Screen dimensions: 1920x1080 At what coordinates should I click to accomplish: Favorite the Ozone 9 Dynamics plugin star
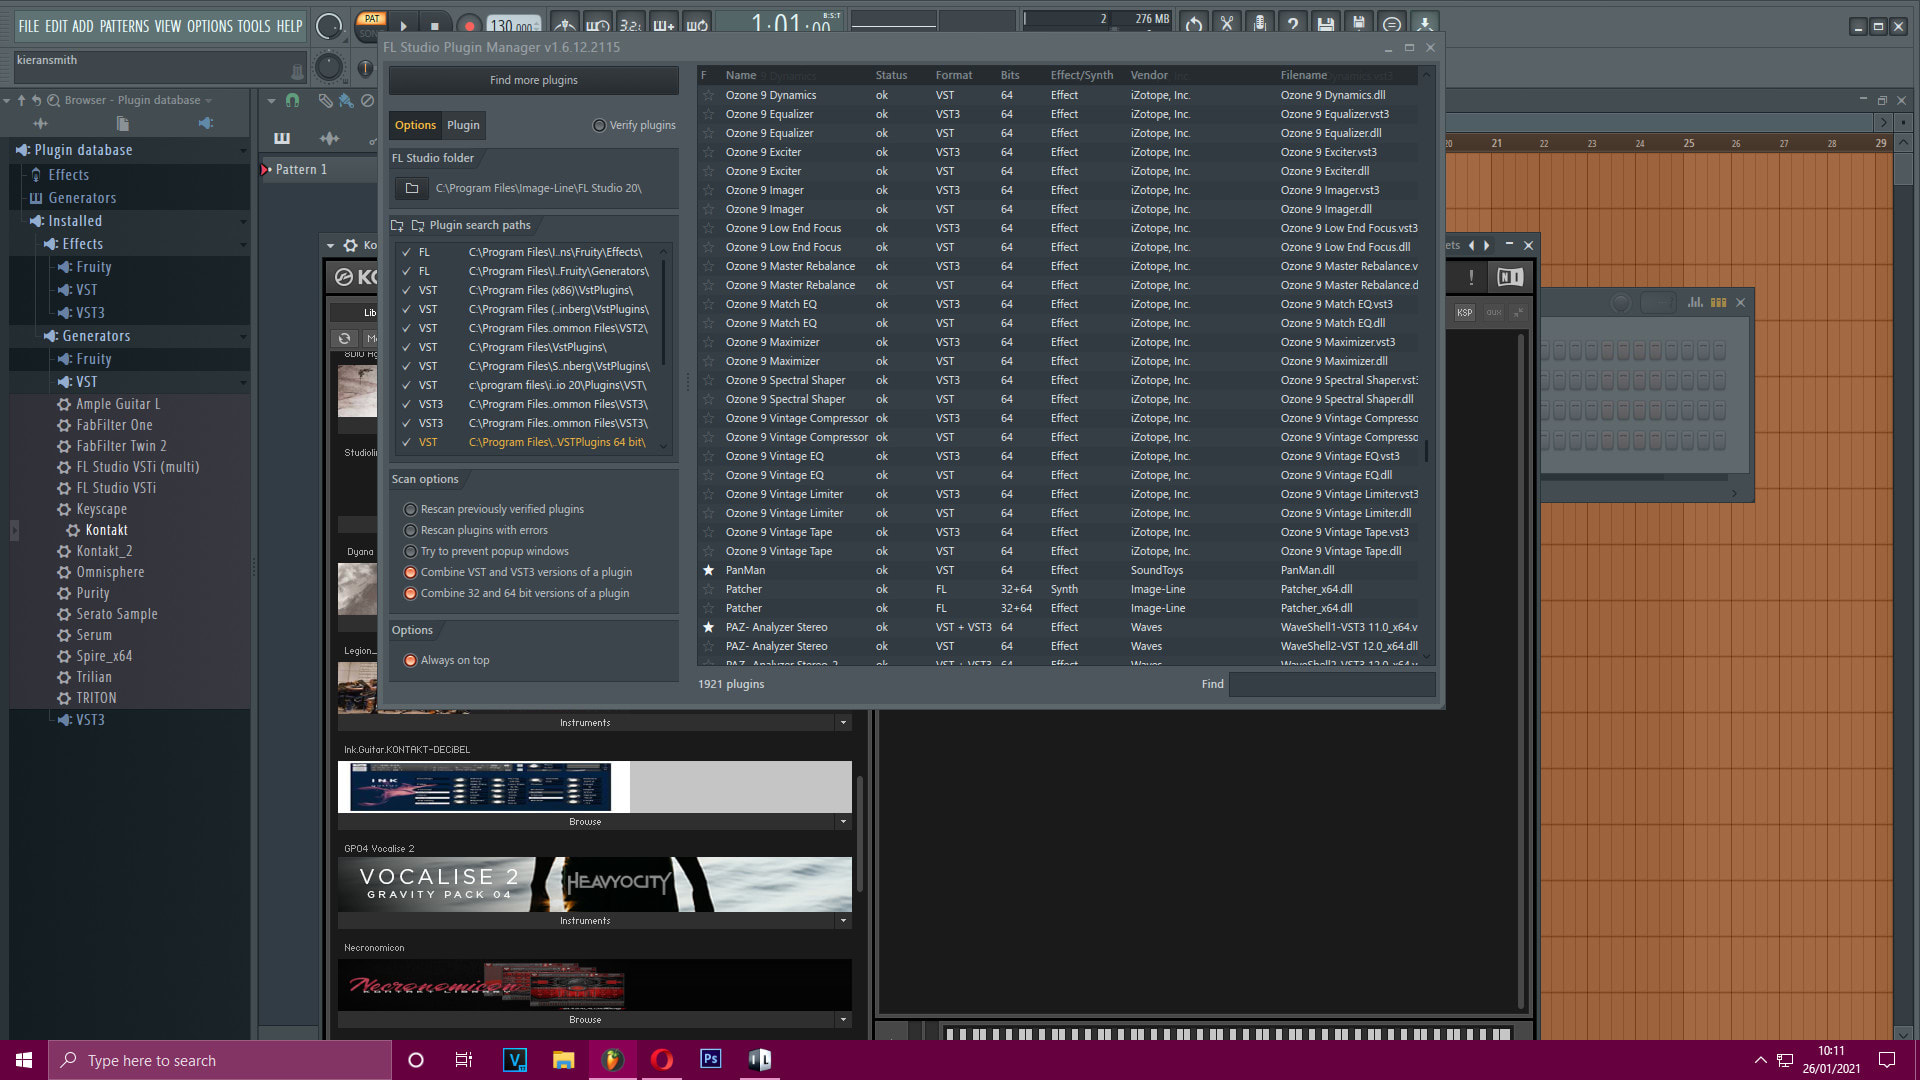(x=709, y=95)
